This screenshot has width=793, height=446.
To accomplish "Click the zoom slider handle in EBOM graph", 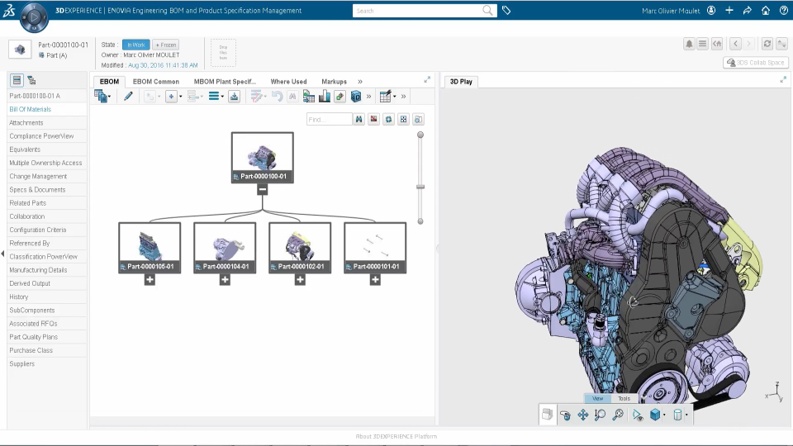I will [420, 187].
